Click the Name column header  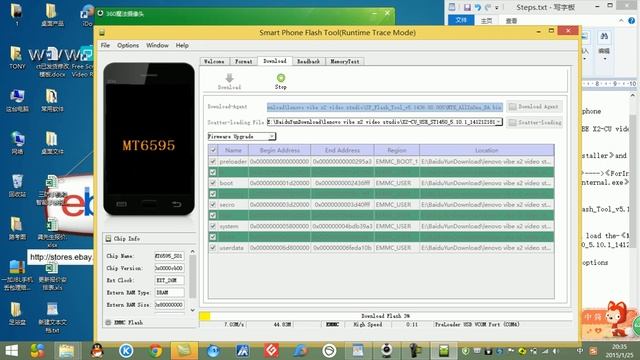tap(233, 150)
